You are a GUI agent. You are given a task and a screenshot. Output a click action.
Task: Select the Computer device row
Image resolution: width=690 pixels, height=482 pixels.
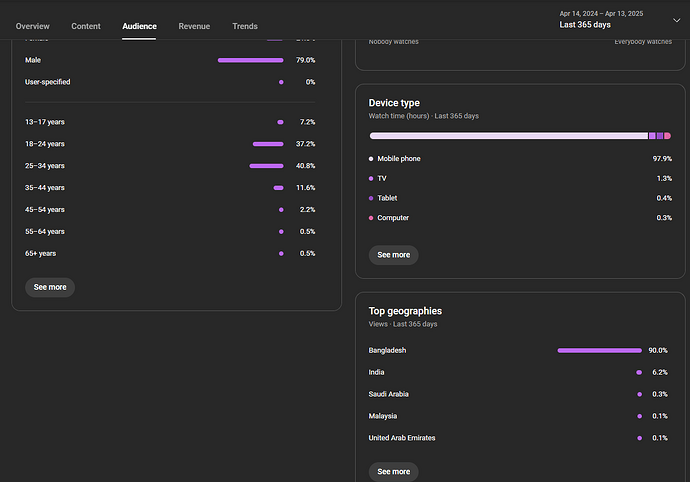[520, 218]
